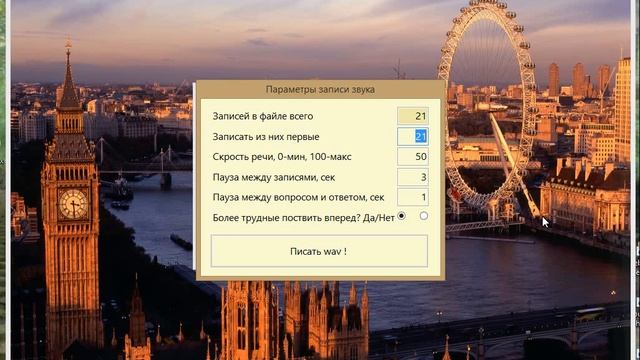Select the 'Нет' radio button for harder items first
The image size is (640, 360).
[x=424, y=216]
